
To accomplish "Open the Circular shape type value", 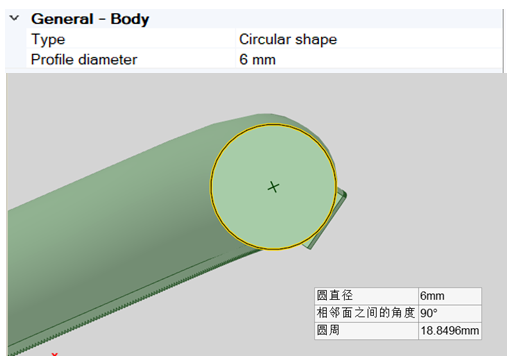I will point(288,39).
